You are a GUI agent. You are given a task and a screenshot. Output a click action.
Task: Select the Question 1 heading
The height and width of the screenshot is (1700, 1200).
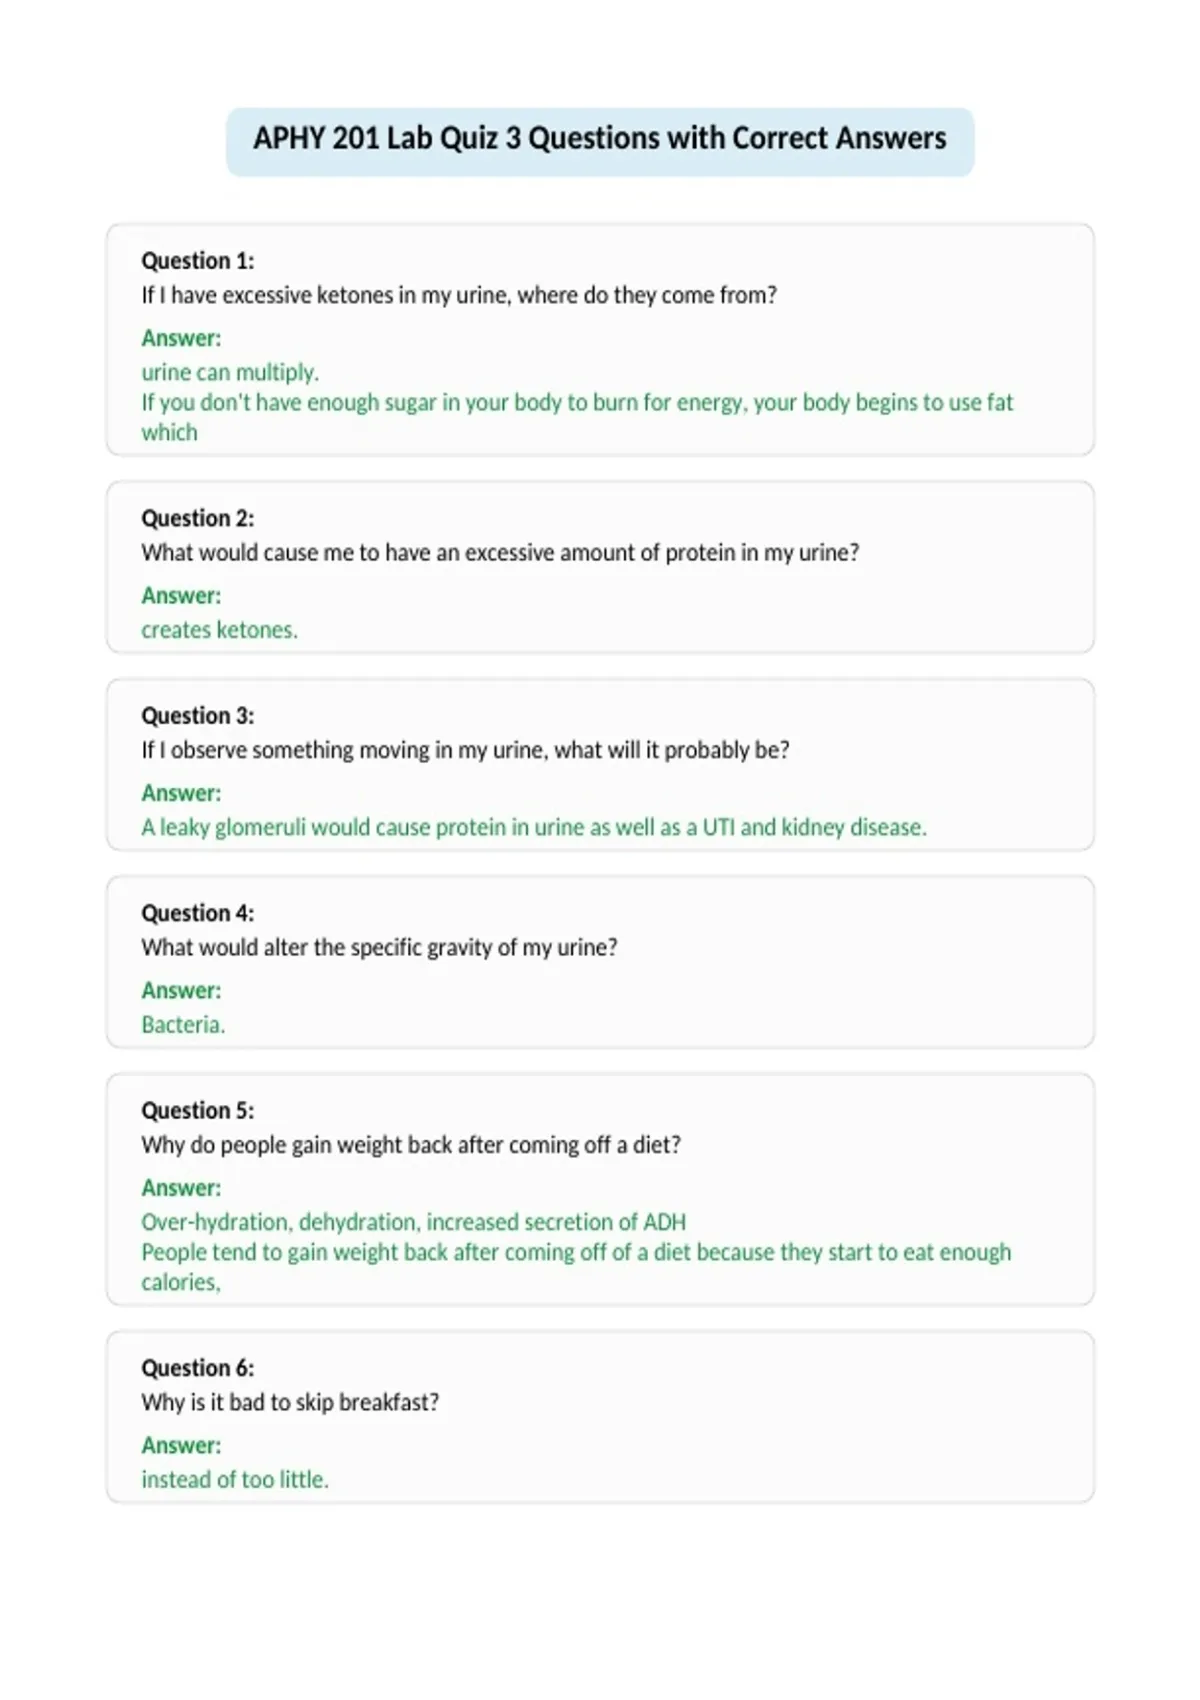198,261
